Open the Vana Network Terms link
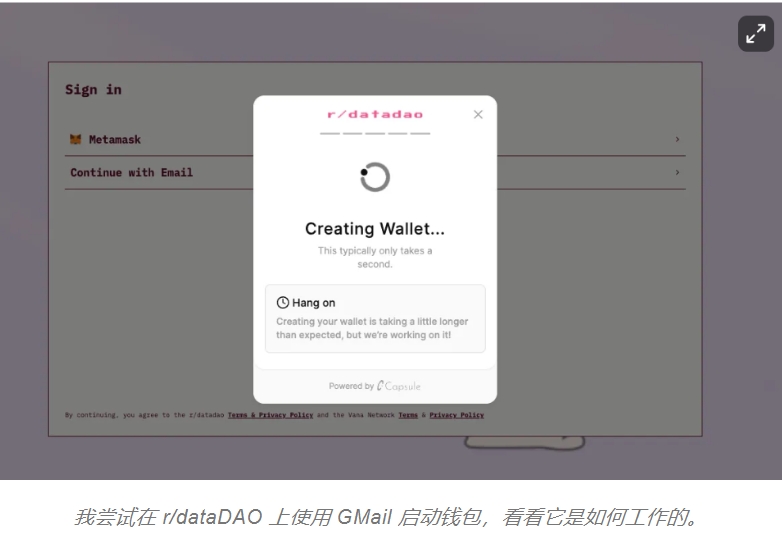Viewport: 782px width, 539px height. click(408, 415)
